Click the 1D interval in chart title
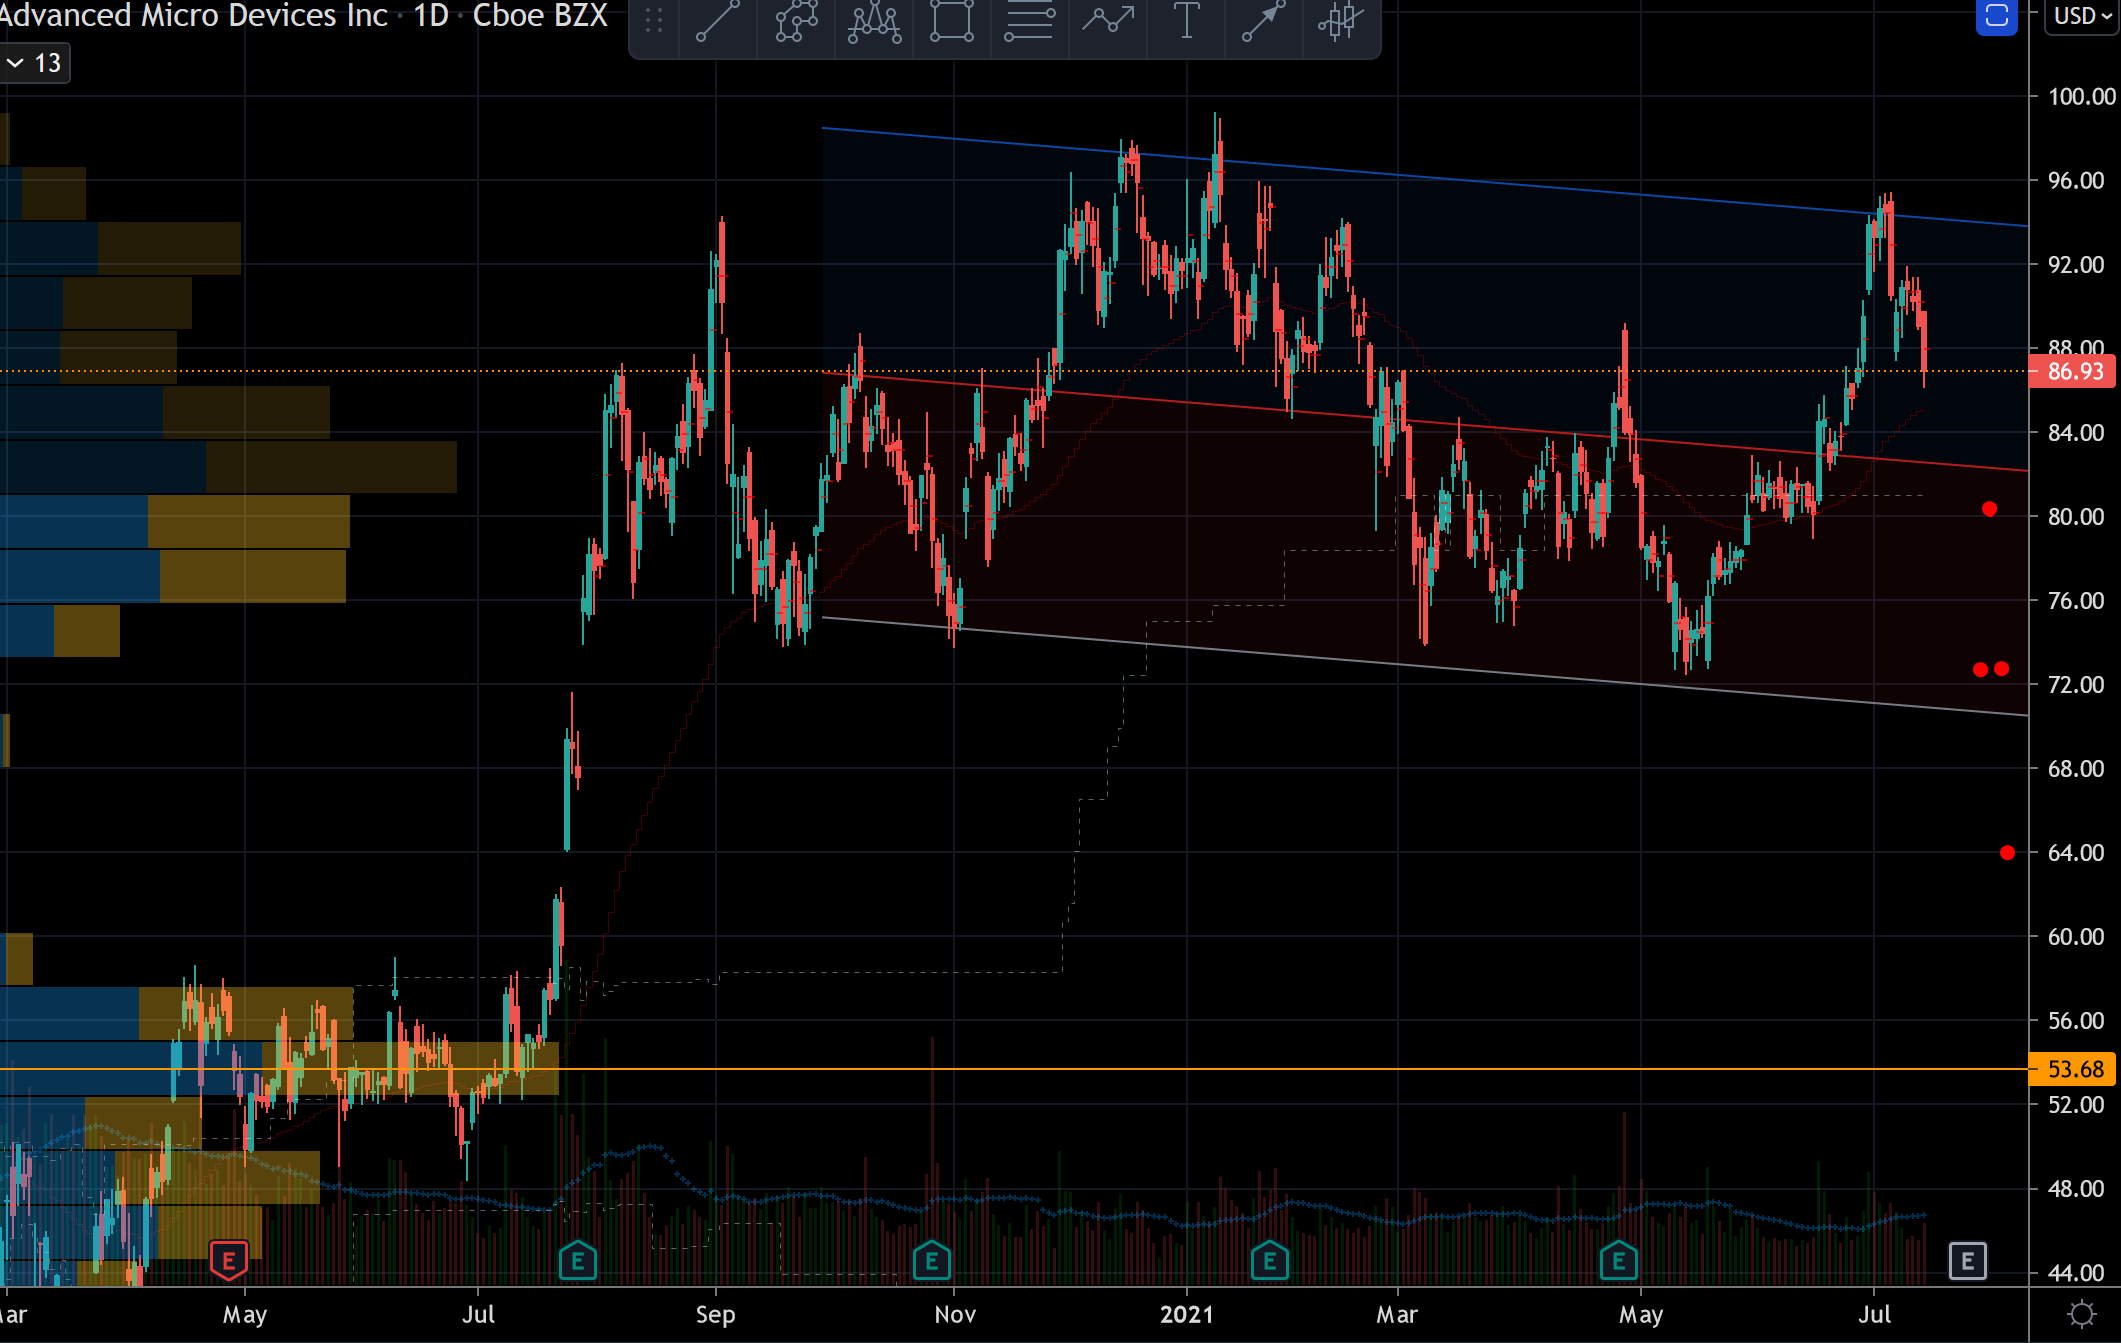 point(431,16)
